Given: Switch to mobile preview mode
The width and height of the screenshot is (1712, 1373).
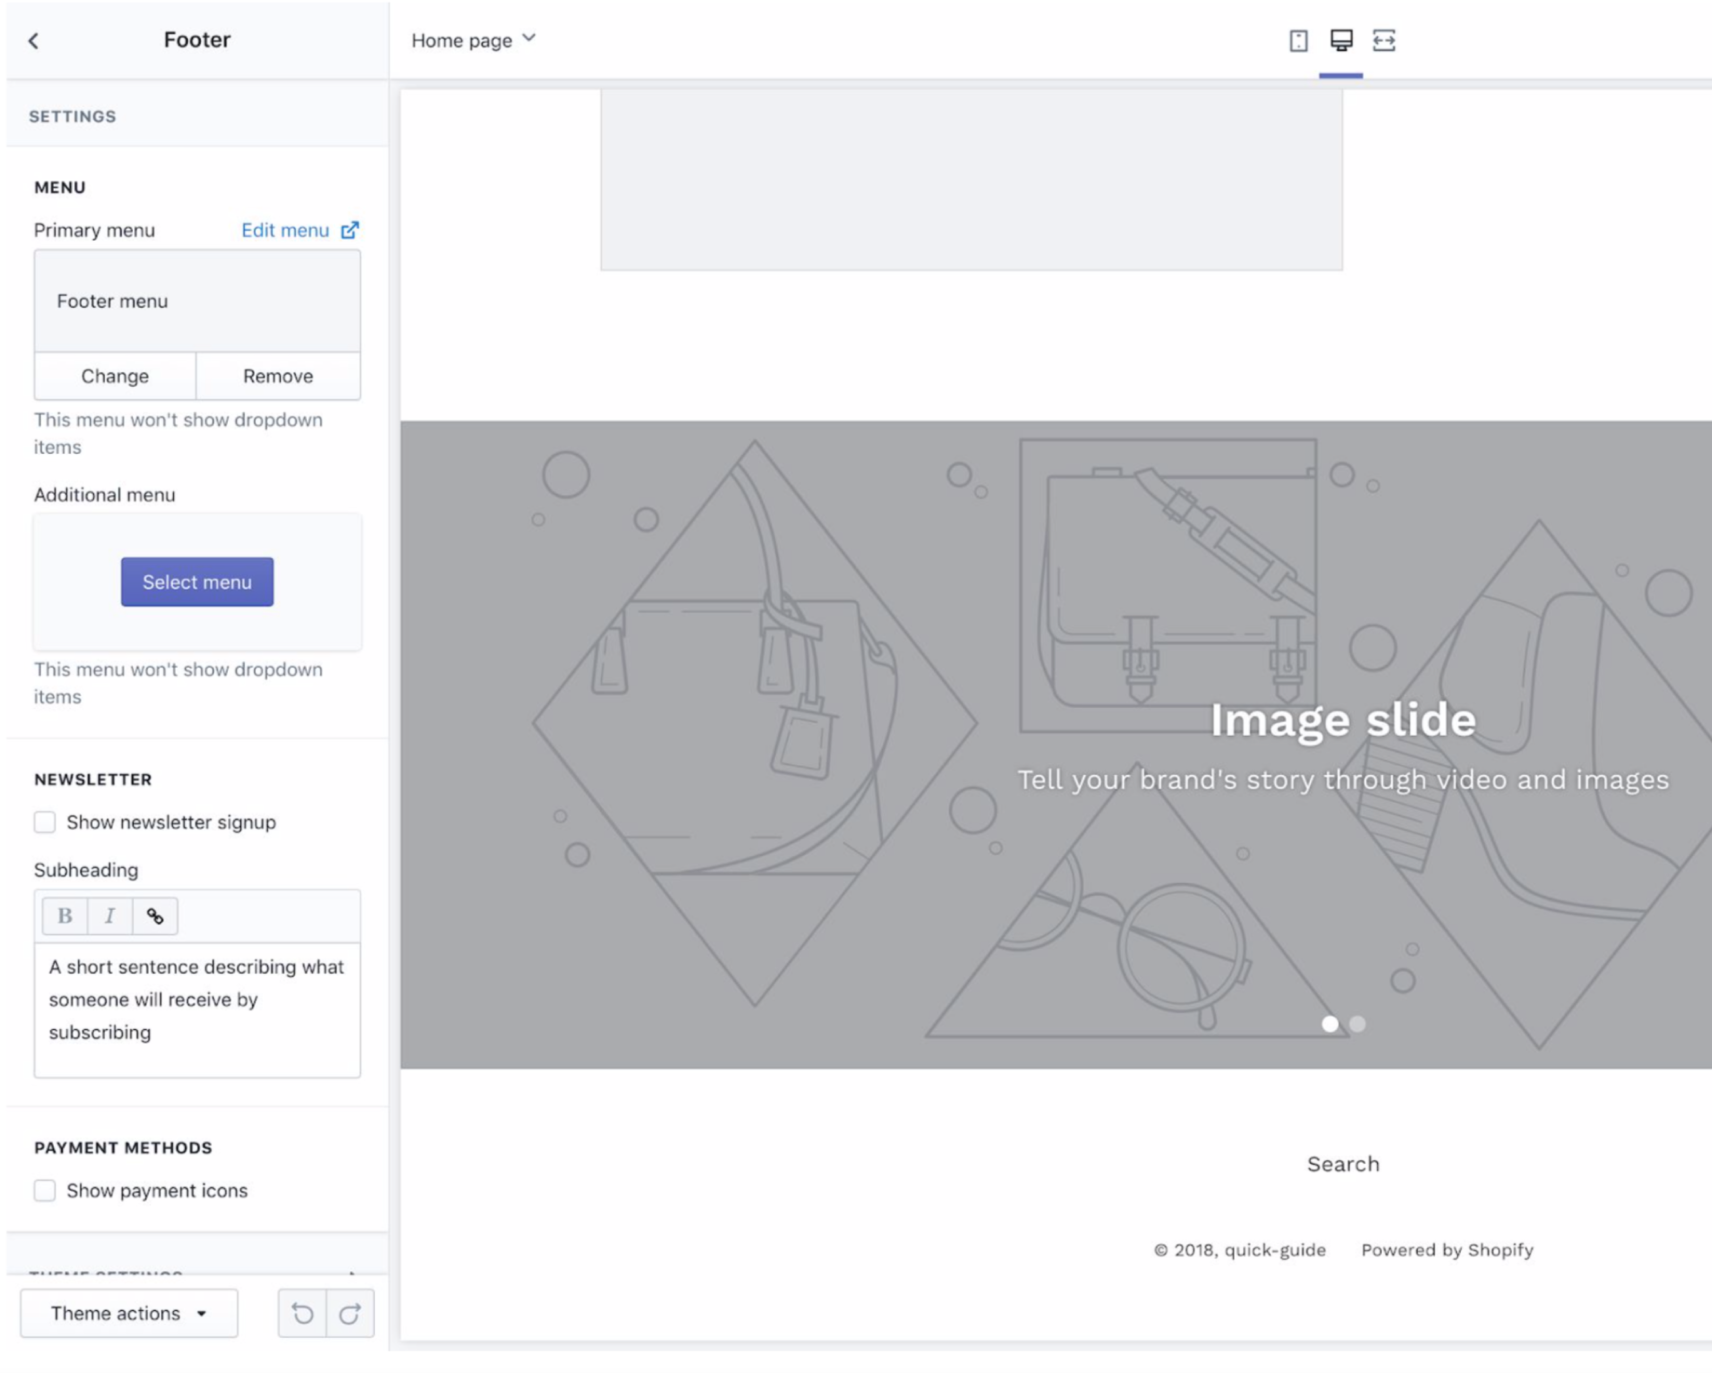Looking at the screenshot, I should (1298, 41).
